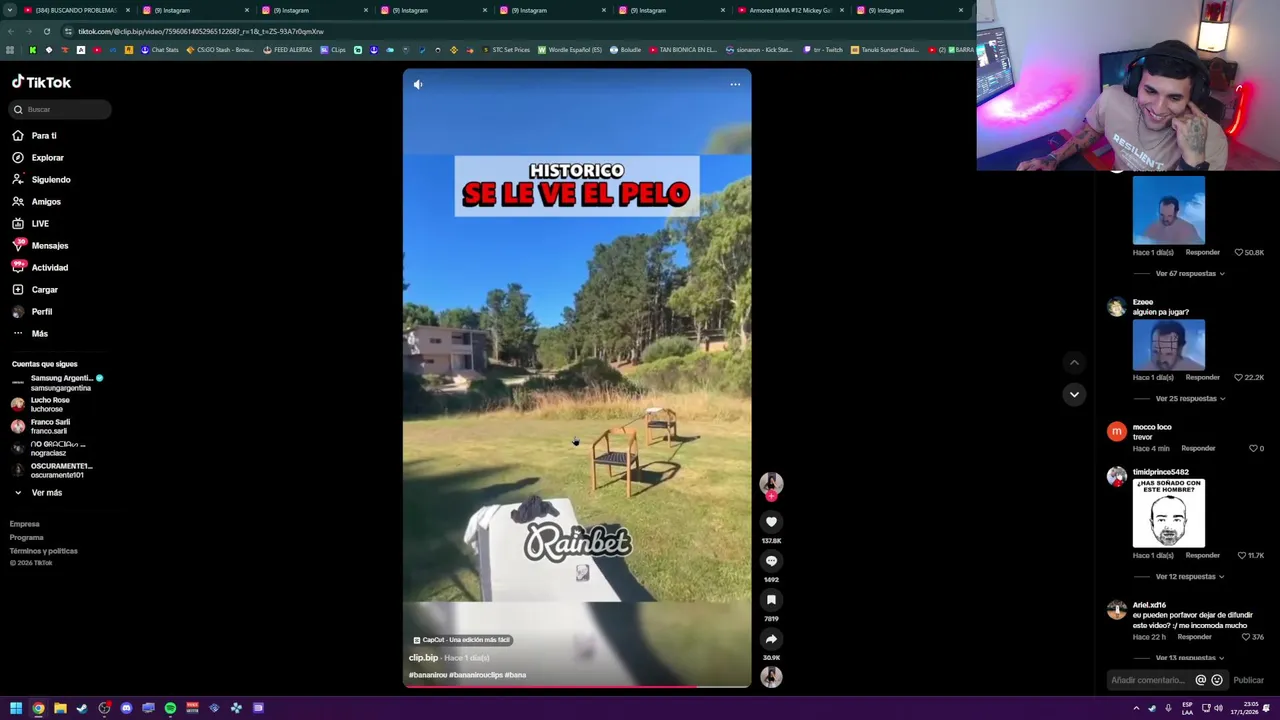Viewport: 1280px width, 720px height.
Task: Open Términos y políticas link
Action: click(44, 551)
